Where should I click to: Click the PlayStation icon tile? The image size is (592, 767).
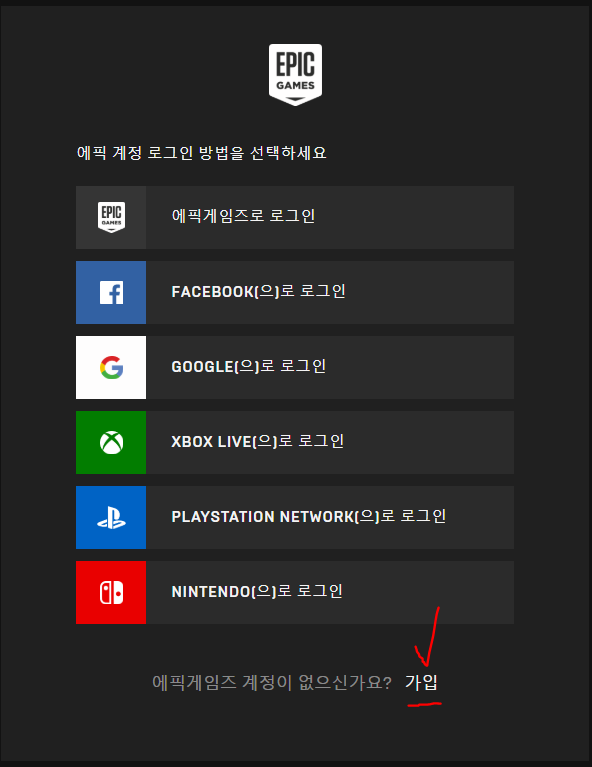(111, 517)
